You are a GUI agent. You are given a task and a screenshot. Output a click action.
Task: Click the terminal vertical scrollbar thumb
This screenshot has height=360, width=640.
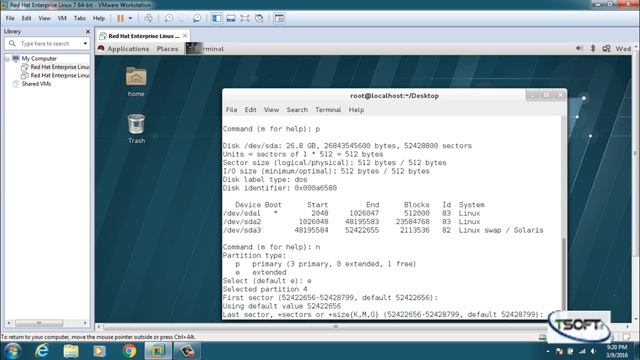pos(564,273)
